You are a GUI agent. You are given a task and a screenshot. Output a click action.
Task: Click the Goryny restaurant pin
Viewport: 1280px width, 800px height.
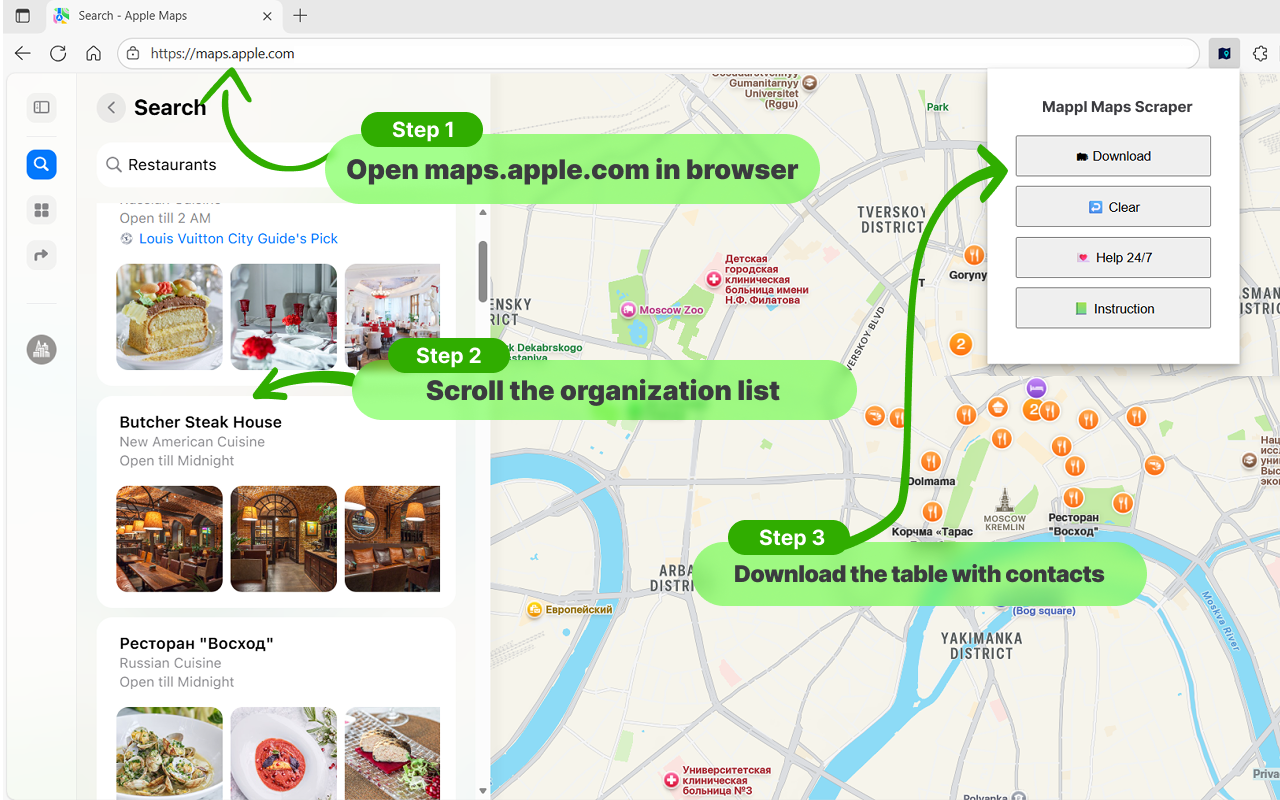[x=974, y=254]
